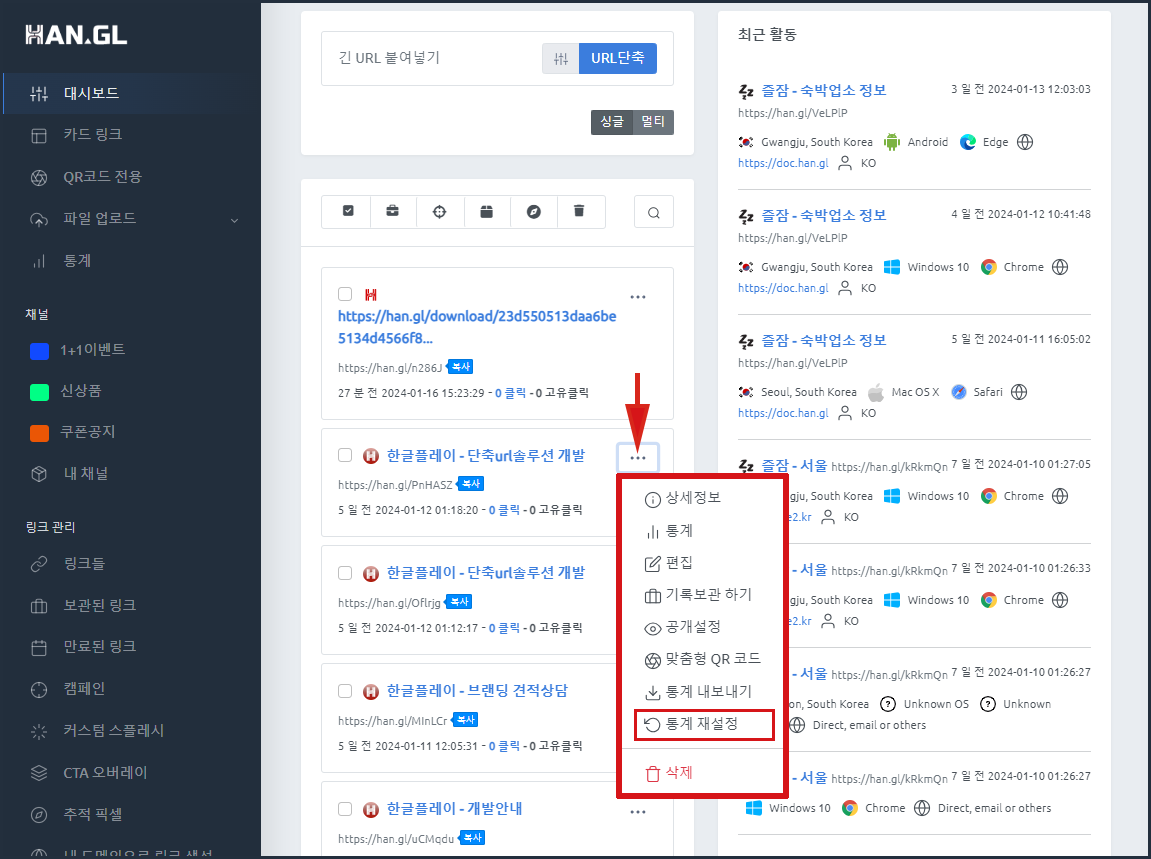Copy the han.gl/n286J short link
Screen dimensions: 1151x859
461,366
